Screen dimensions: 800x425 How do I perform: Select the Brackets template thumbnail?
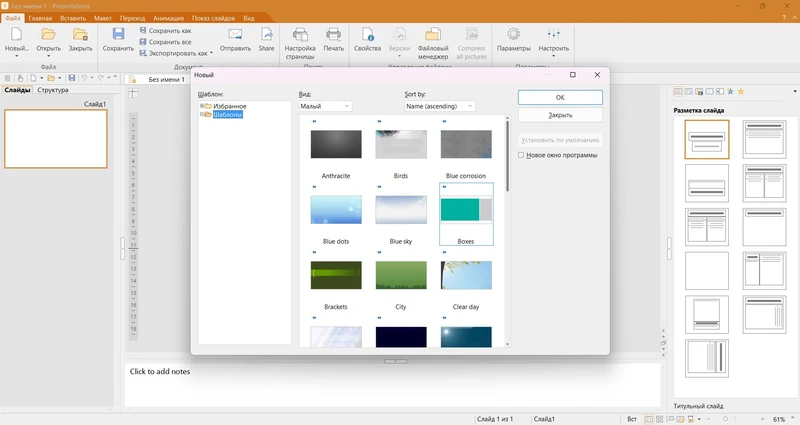tap(336, 275)
